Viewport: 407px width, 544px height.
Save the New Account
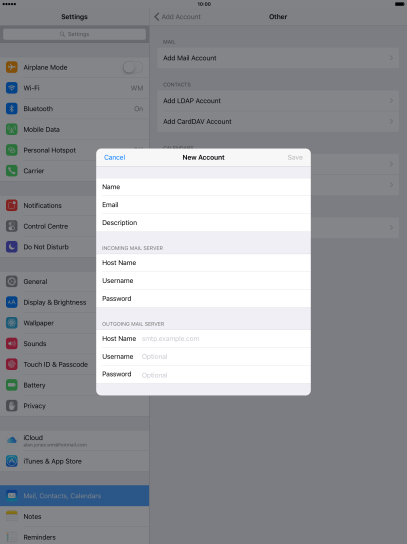click(x=295, y=158)
